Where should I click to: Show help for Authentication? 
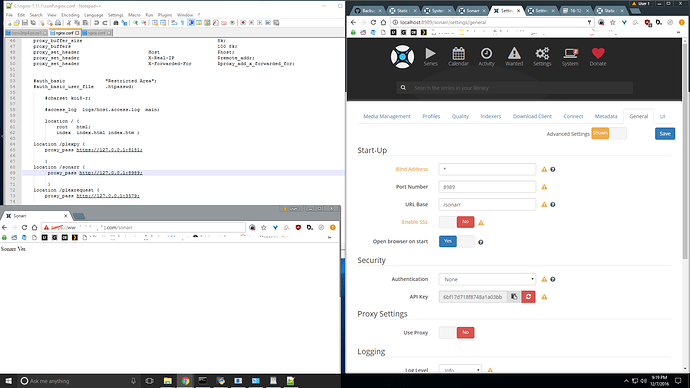point(553,279)
